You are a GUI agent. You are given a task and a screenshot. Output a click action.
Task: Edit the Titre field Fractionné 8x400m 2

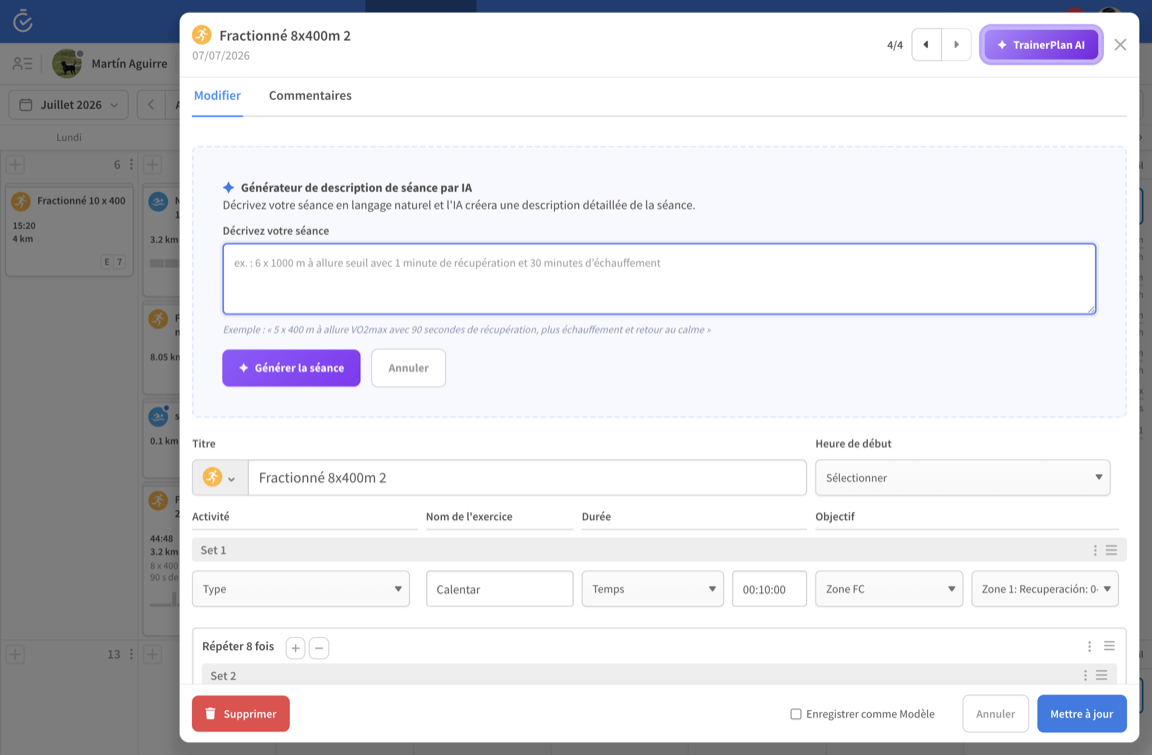click(x=527, y=477)
